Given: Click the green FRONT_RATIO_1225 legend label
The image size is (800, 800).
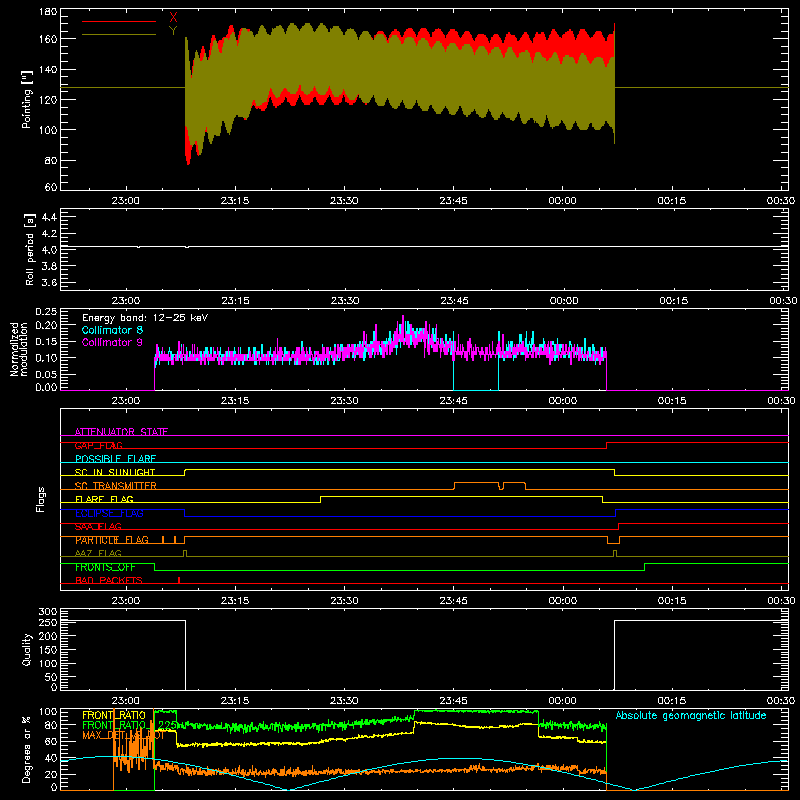Looking at the screenshot, I should [130, 725].
